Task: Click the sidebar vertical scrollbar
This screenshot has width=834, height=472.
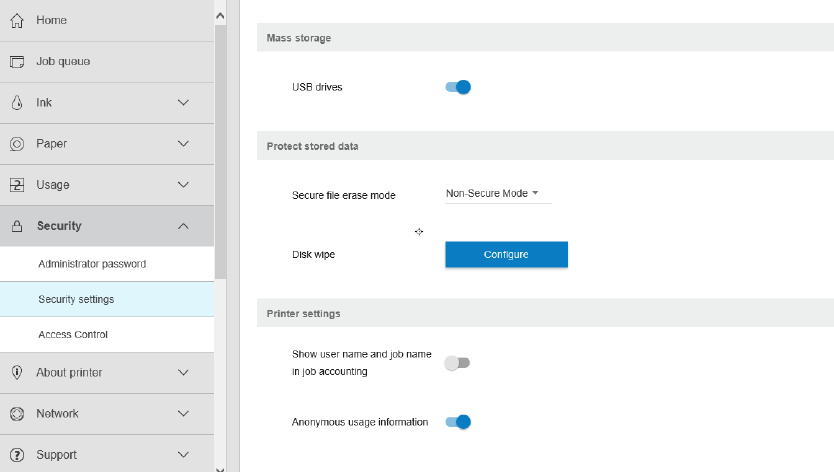Action: click(220, 150)
